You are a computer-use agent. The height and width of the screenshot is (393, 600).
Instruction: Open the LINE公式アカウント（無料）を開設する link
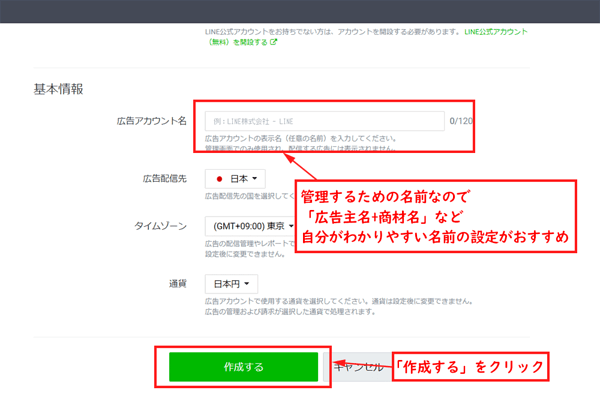click(367, 37)
